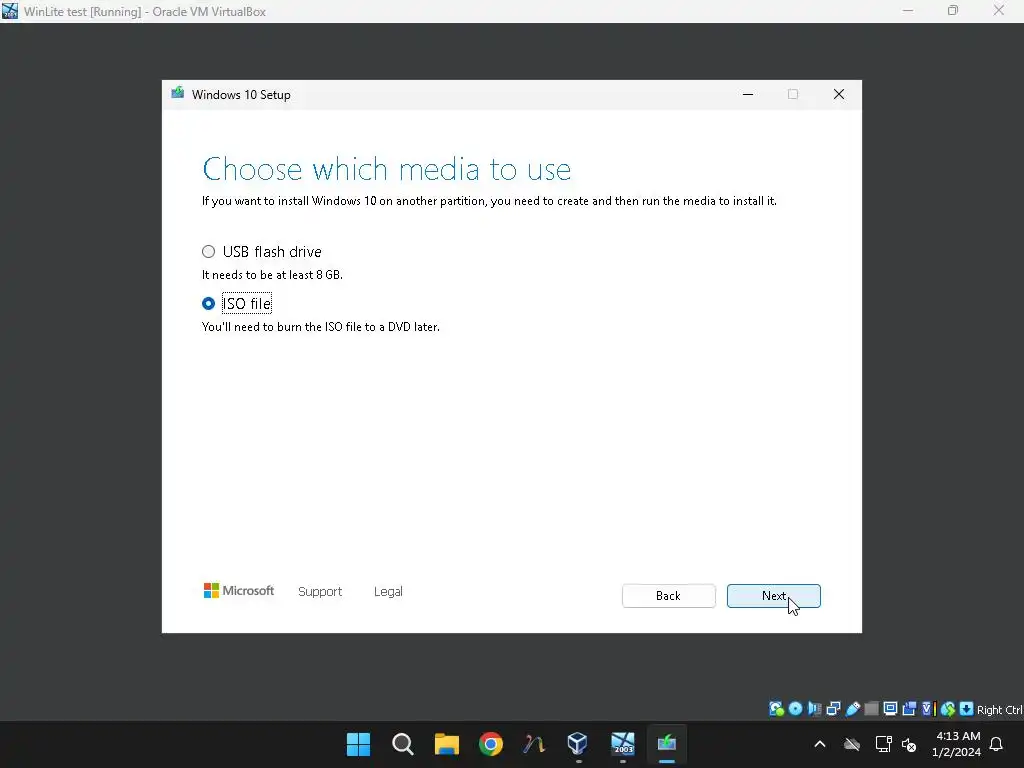Image resolution: width=1024 pixels, height=768 pixels.
Task: Go Back in Windows 10 Setup
Action: [x=668, y=596]
